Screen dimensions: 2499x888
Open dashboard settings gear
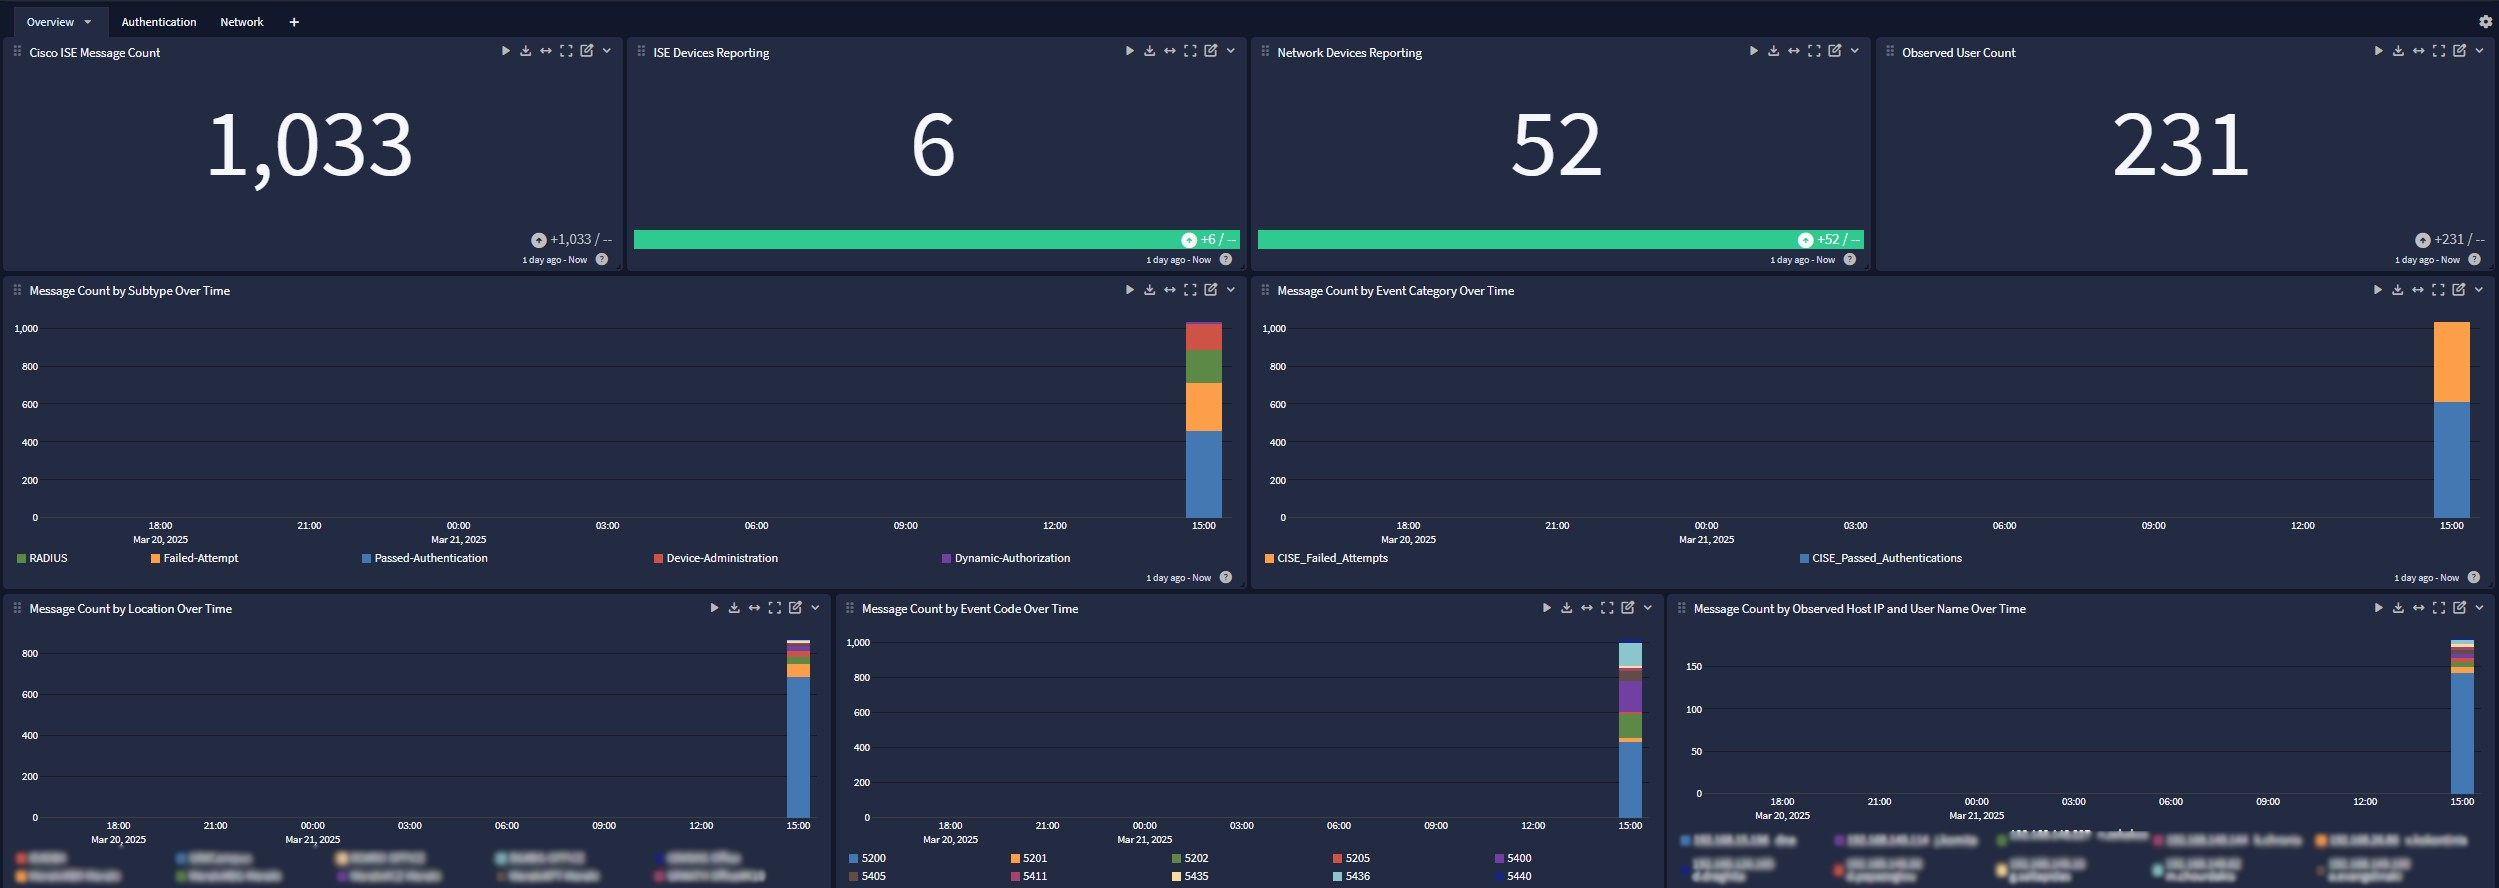[2485, 22]
